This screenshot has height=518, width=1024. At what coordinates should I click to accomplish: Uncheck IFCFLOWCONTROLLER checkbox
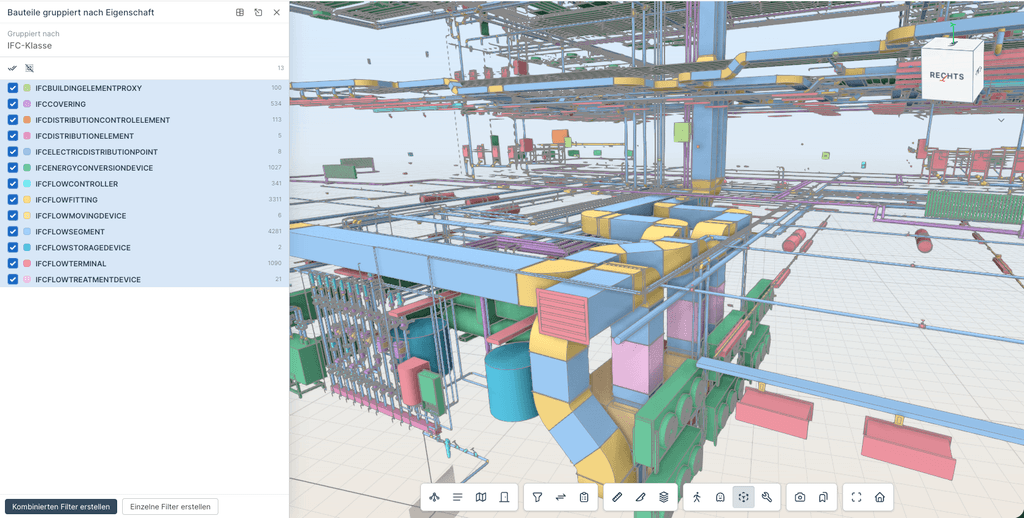12,184
